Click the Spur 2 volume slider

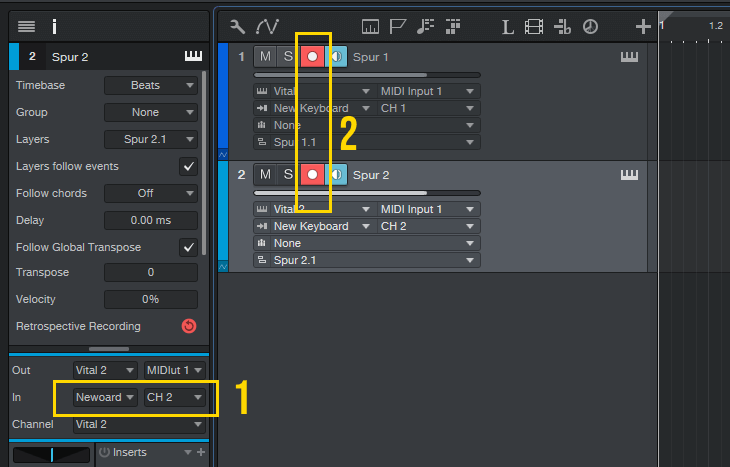click(367, 193)
